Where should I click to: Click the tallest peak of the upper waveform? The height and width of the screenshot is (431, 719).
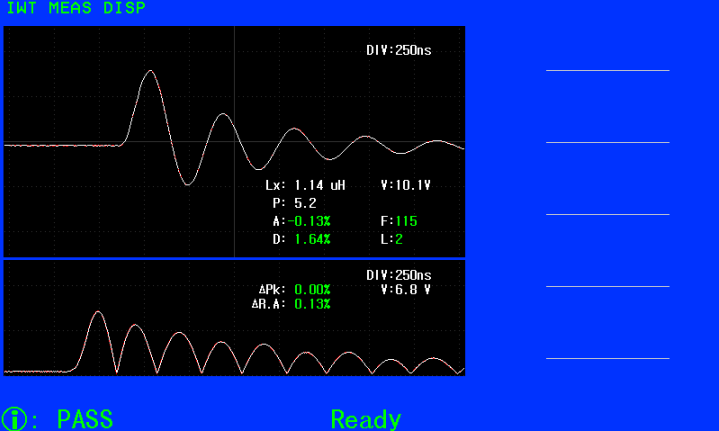150,72
